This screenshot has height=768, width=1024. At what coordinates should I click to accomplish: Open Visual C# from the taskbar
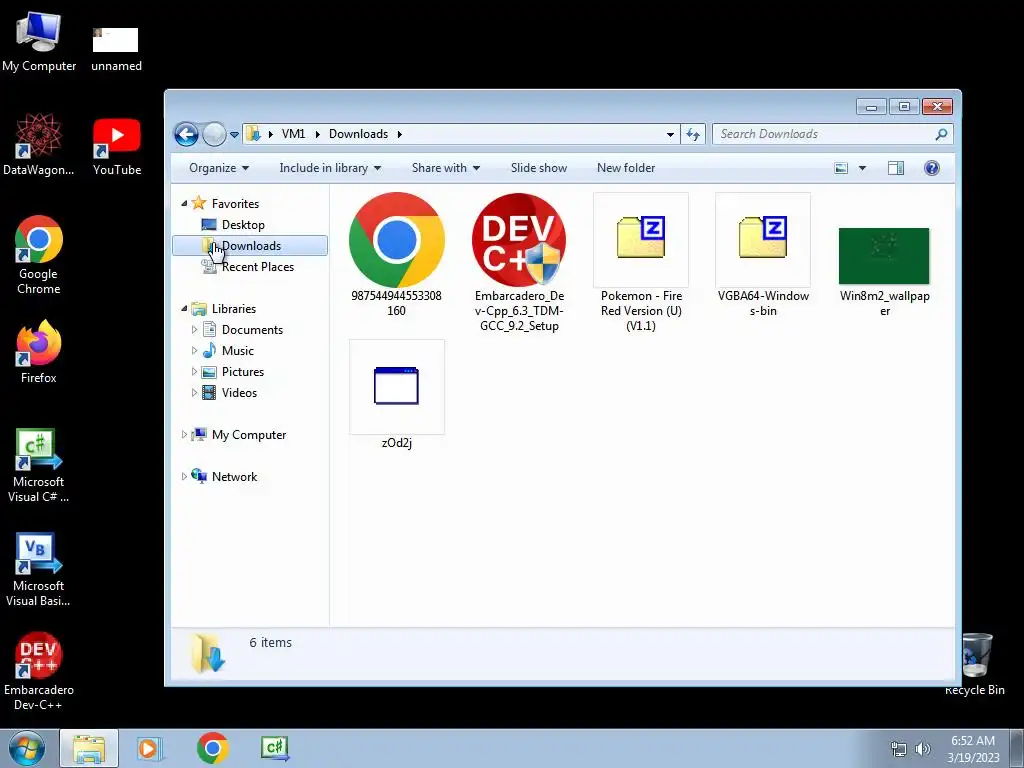pyautogui.click(x=275, y=748)
